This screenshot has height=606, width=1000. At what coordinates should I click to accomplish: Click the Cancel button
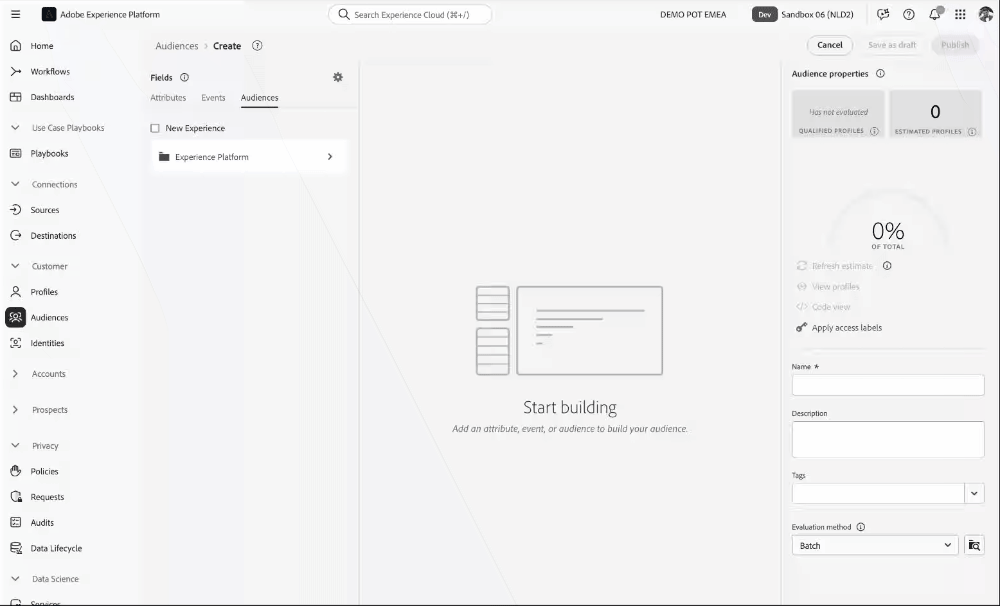coord(830,45)
